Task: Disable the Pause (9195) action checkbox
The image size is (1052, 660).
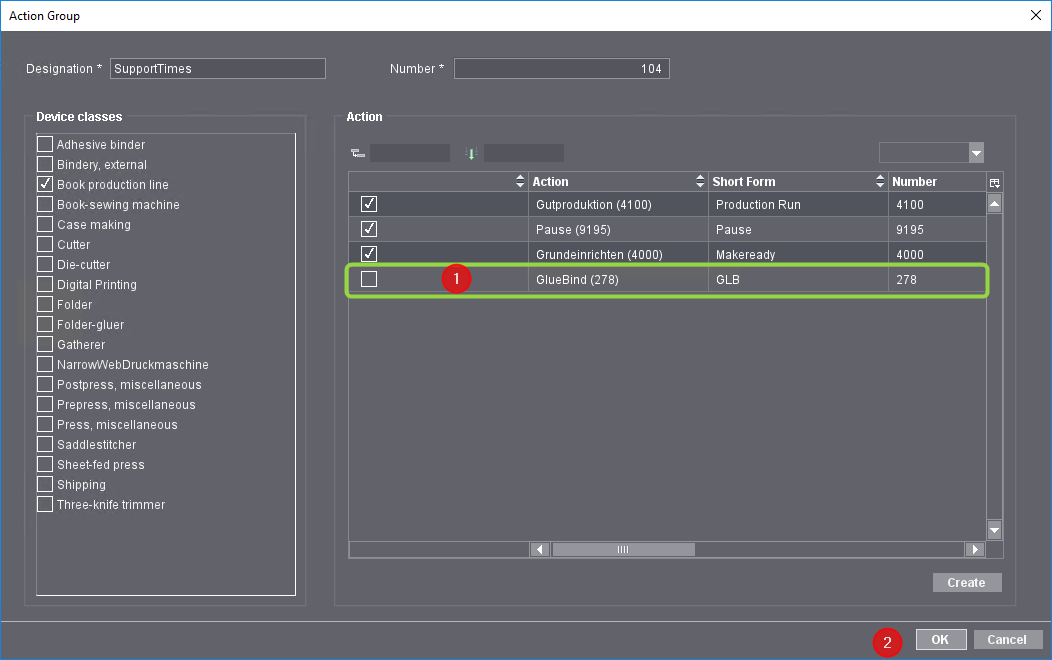Action: click(369, 228)
